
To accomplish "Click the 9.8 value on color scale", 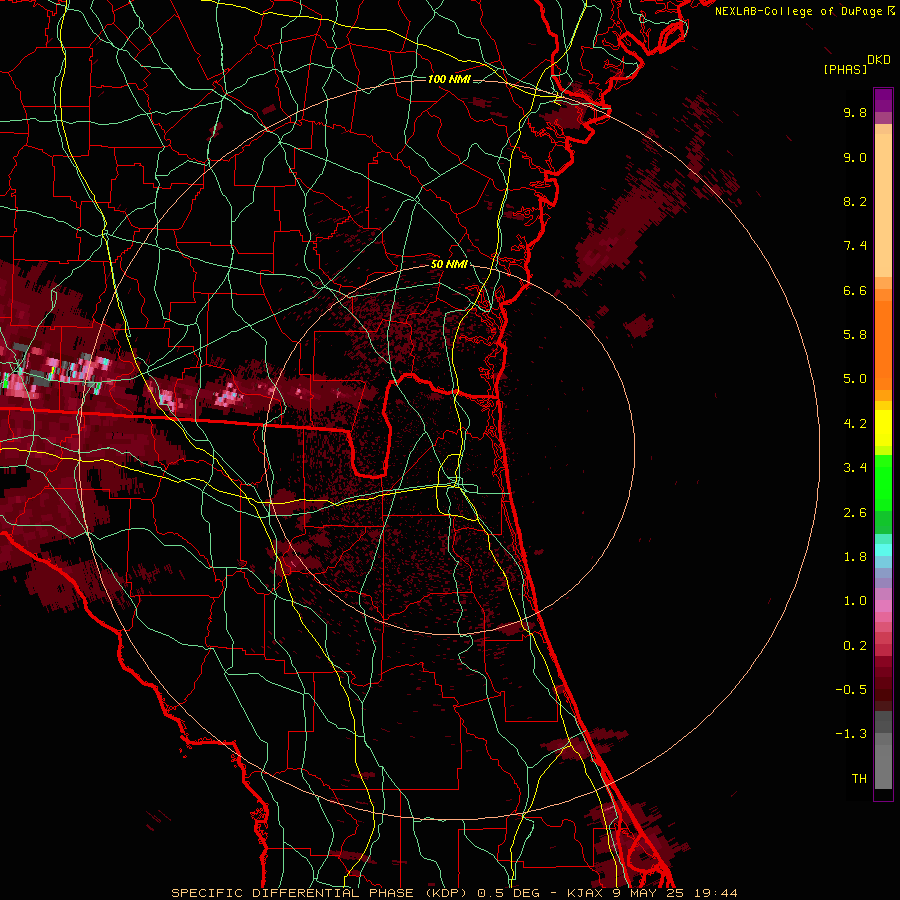I will point(855,113).
